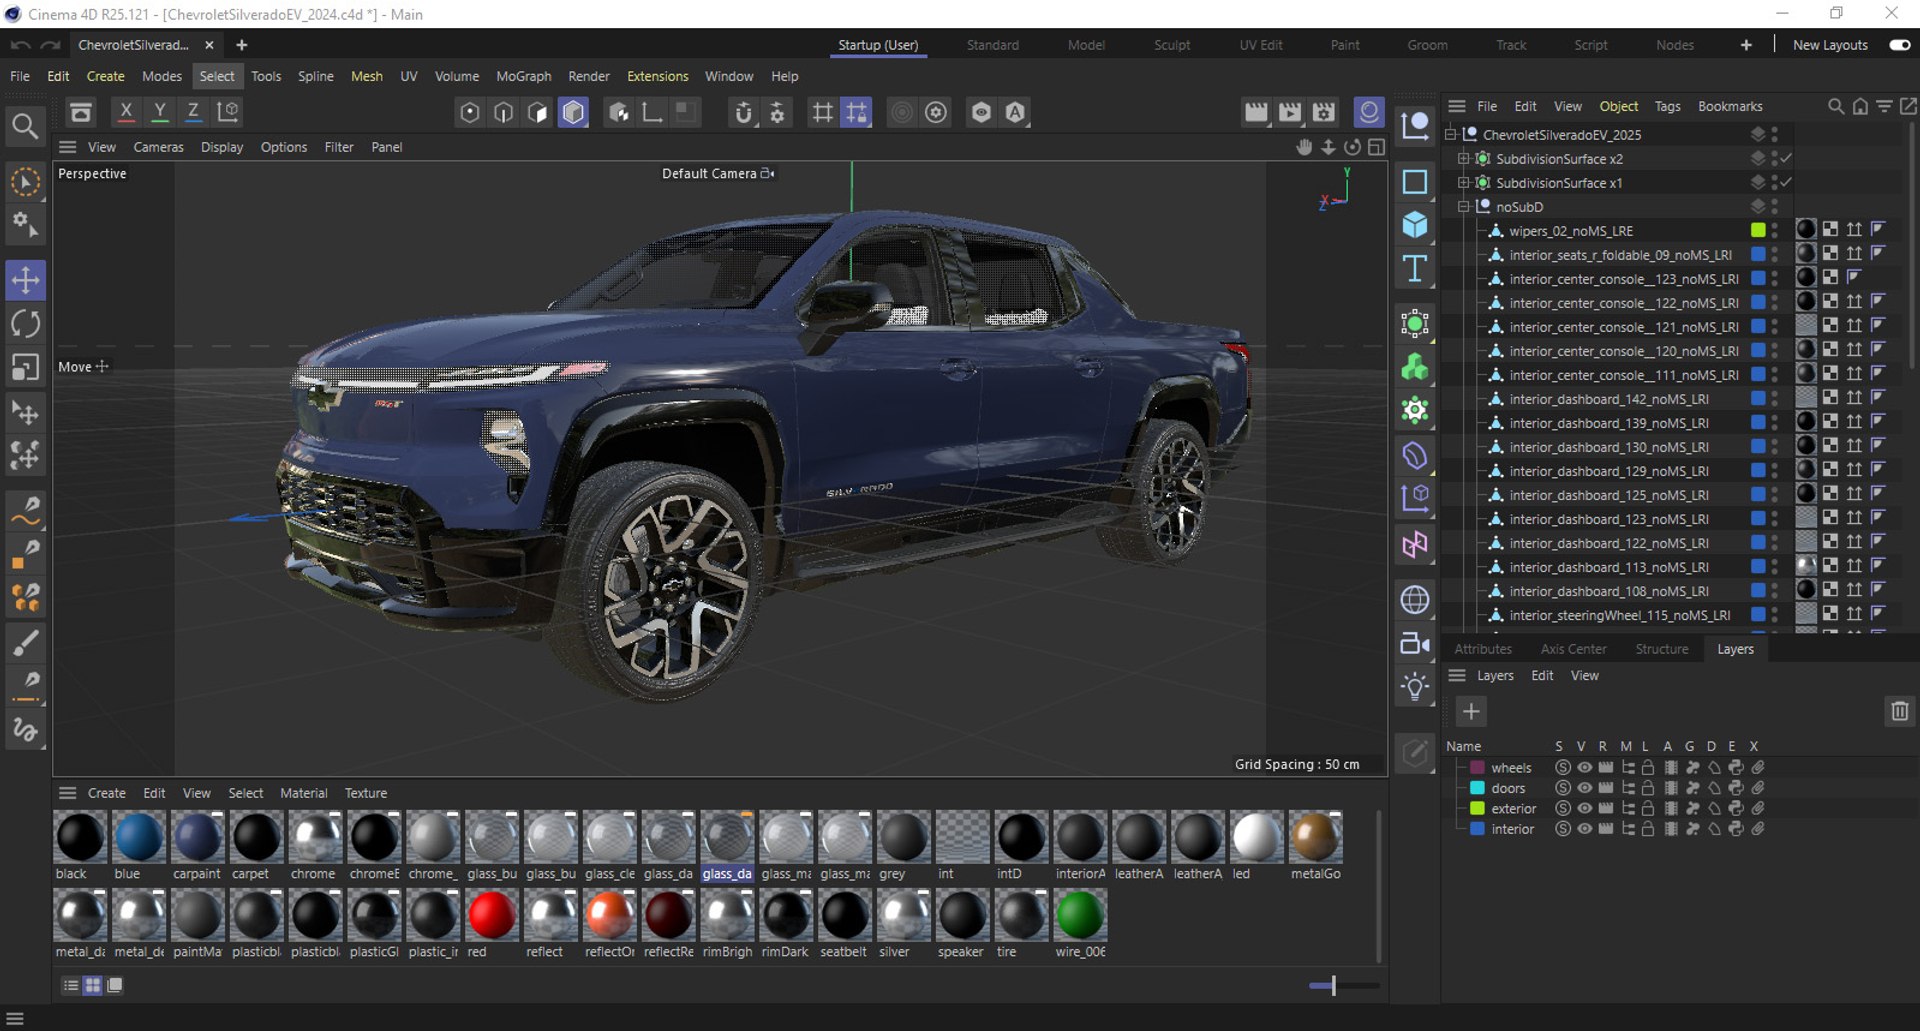Add a new document tab with plus
The width and height of the screenshot is (1920, 1031).
pyautogui.click(x=241, y=45)
